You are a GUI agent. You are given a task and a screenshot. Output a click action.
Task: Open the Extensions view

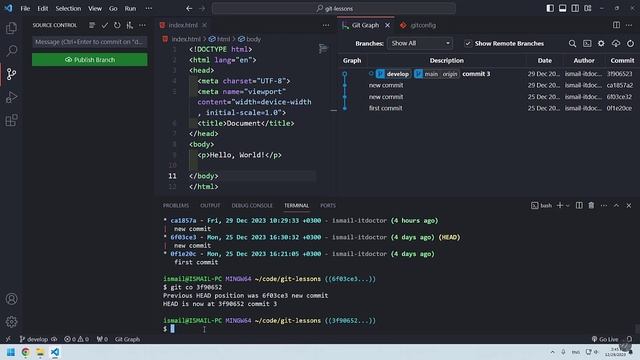tap(11, 120)
